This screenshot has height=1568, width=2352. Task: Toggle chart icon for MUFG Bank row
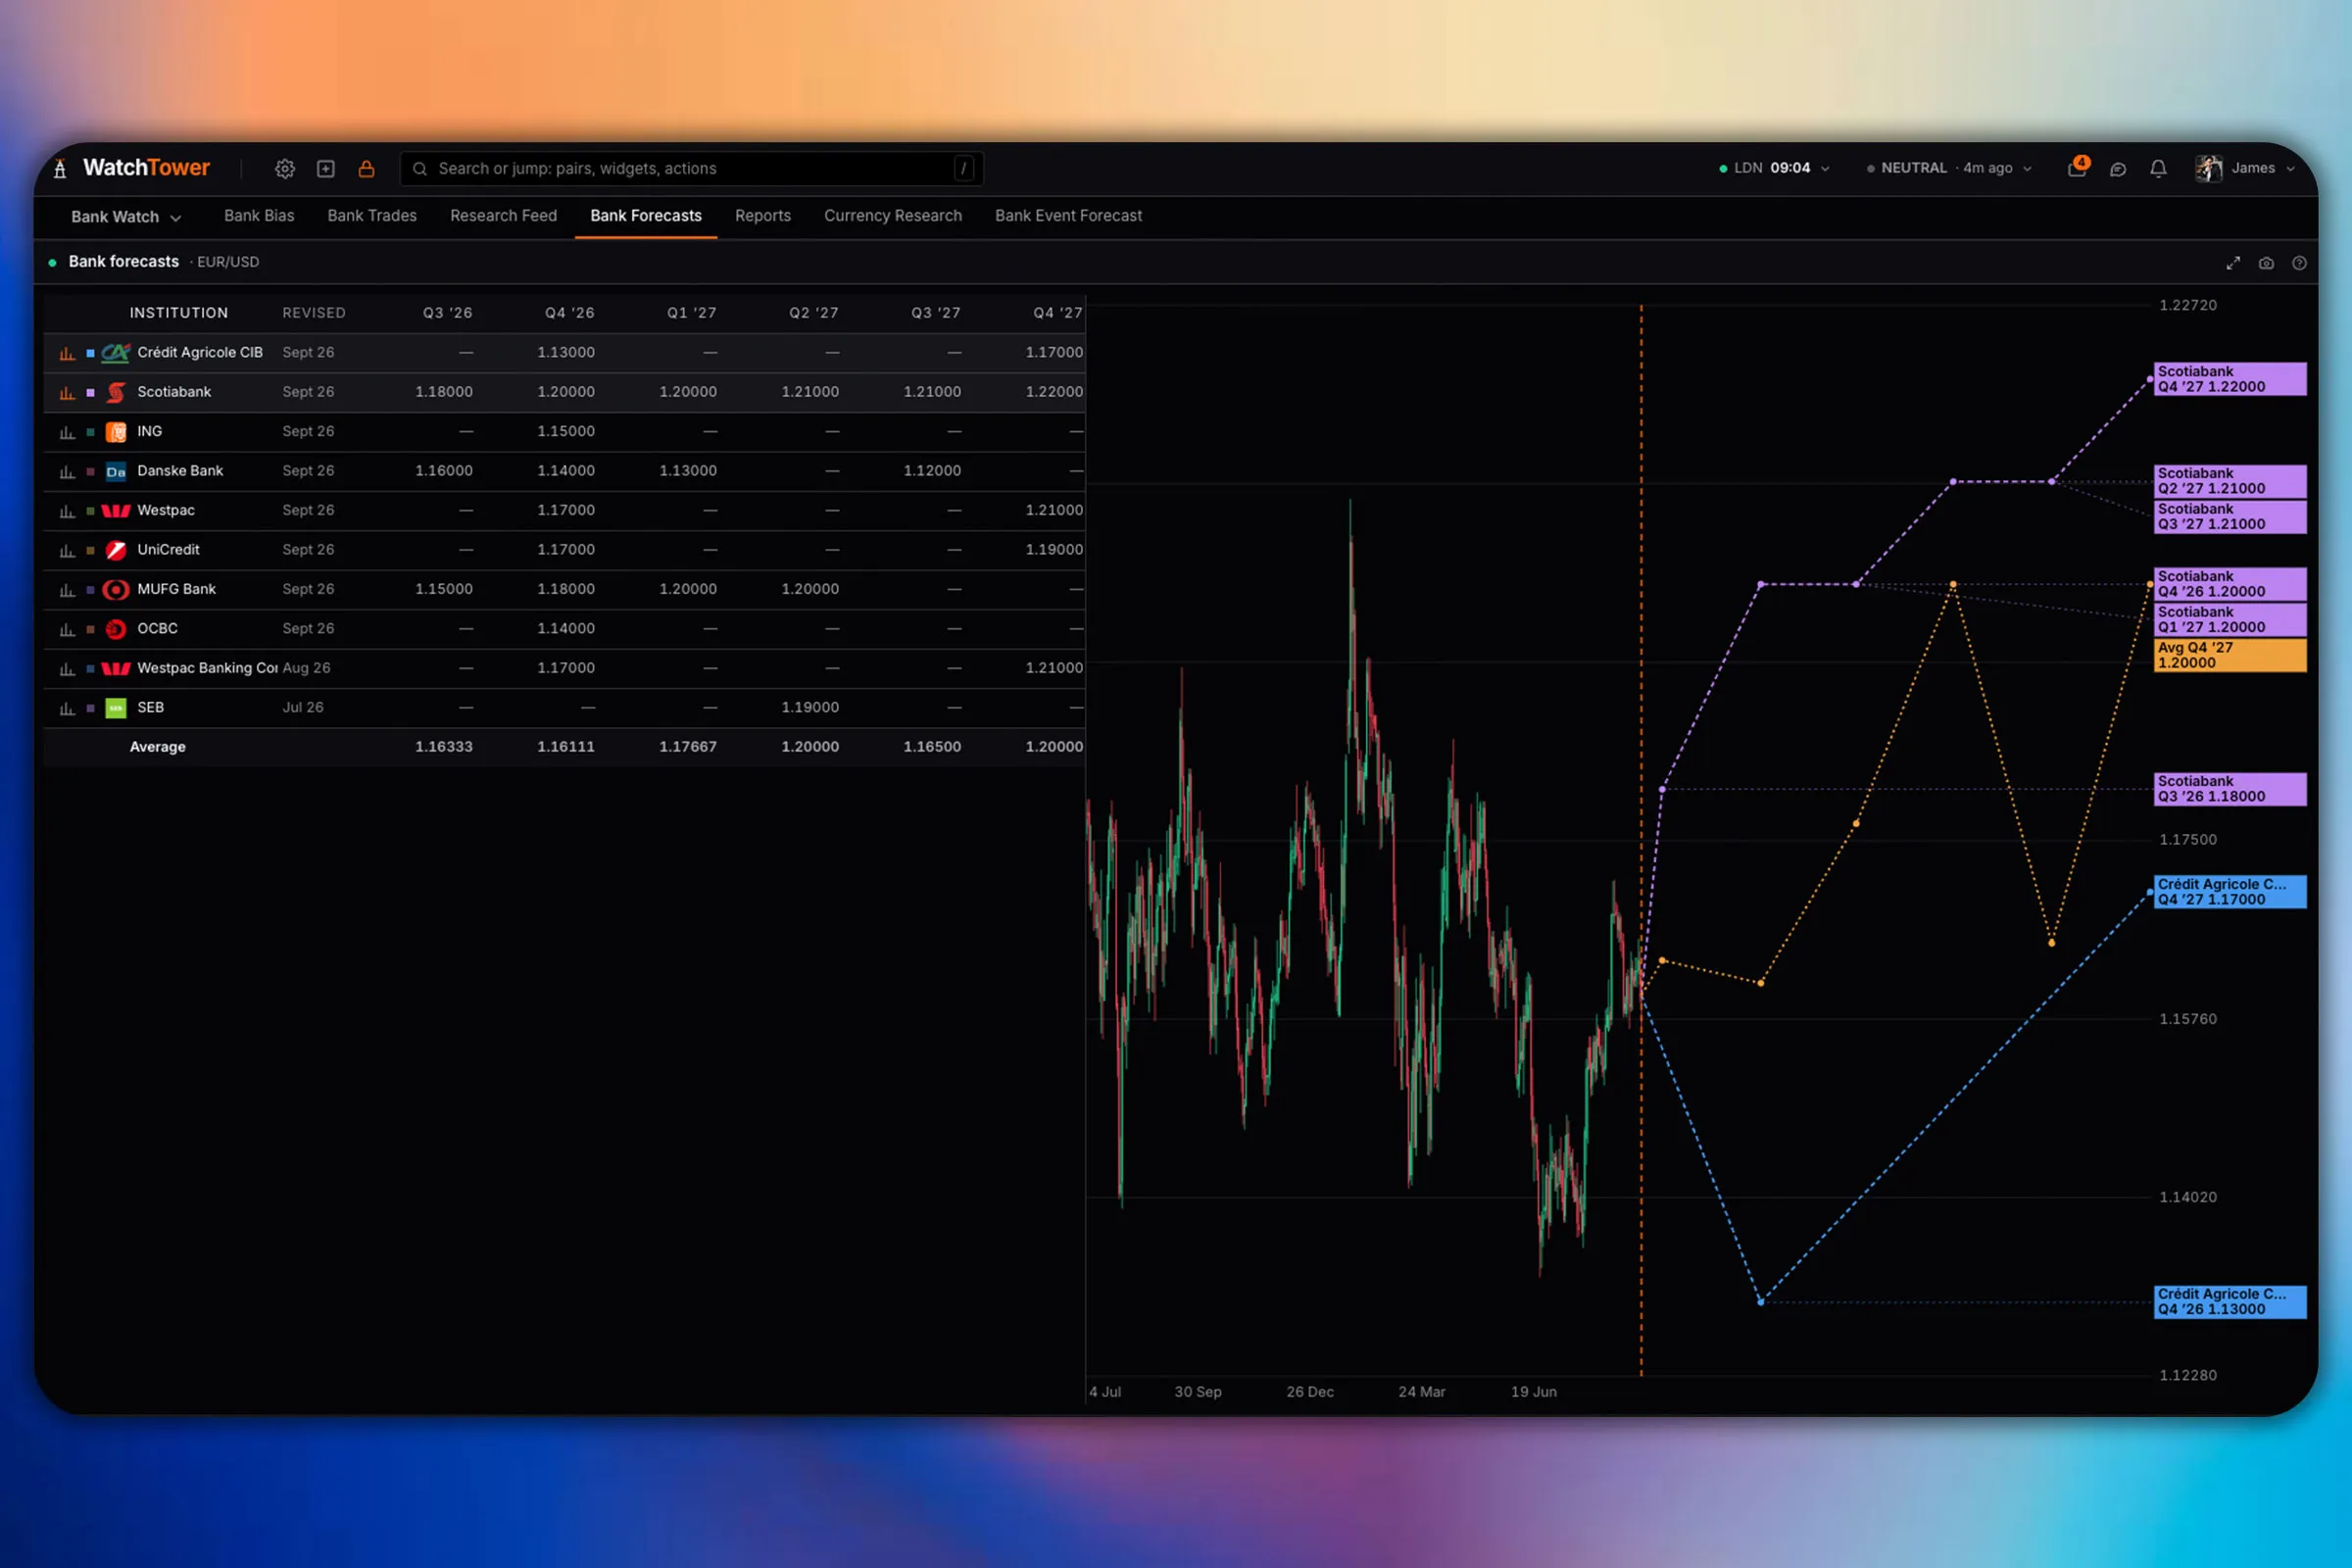[67, 590]
